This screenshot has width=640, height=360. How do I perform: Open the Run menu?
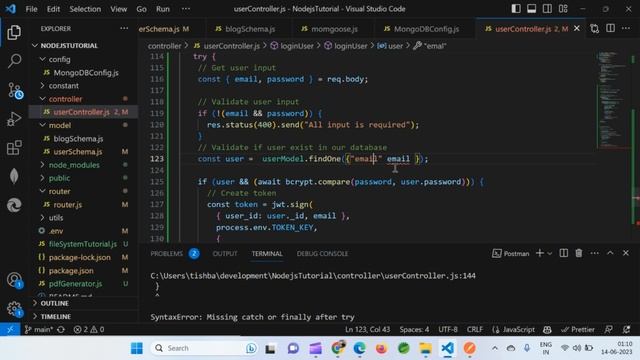pyautogui.click(x=162, y=9)
